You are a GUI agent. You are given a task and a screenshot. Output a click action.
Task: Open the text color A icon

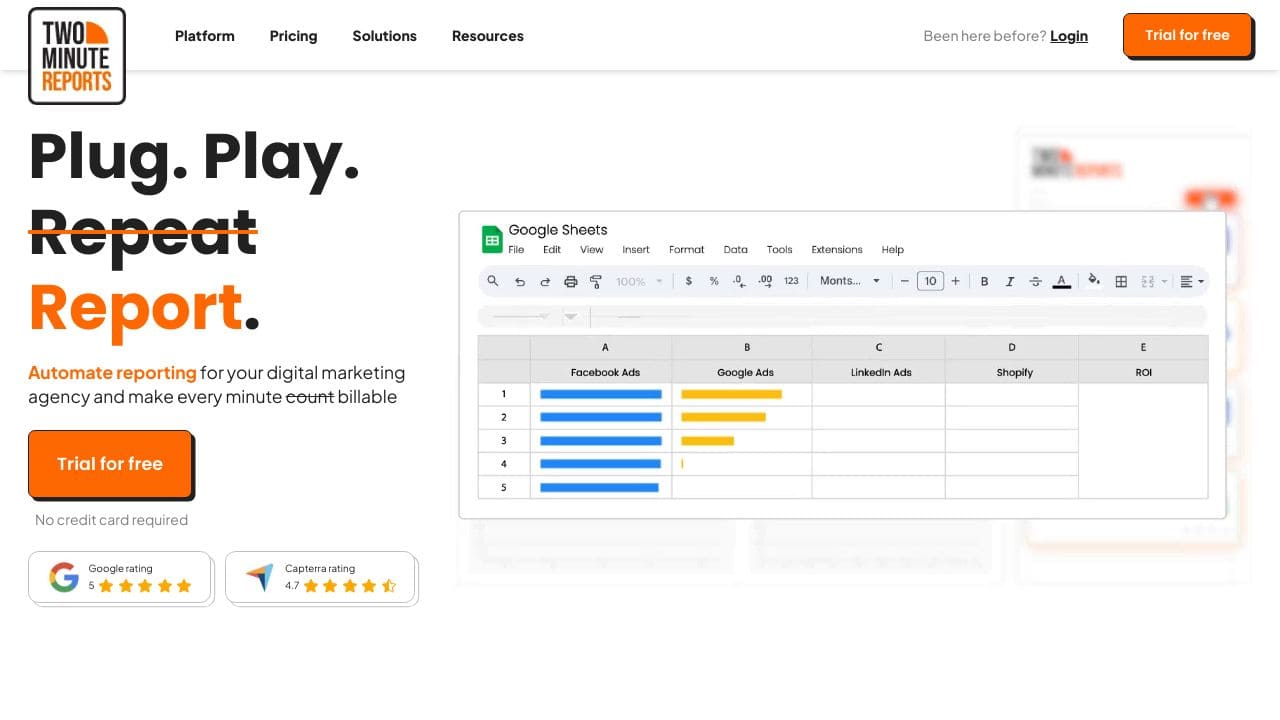point(1062,281)
